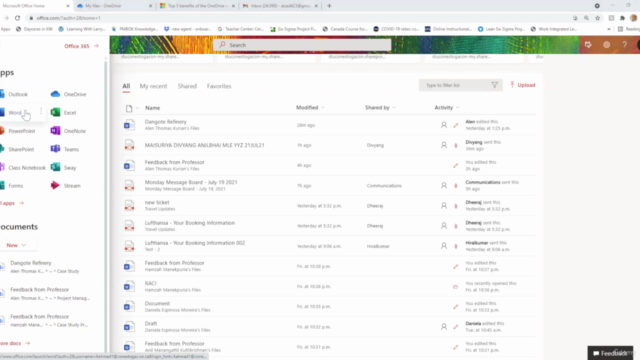This screenshot has width=640, height=360.
Task: Open Lufthansa - Your Booking Information 002
Action: point(195,243)
